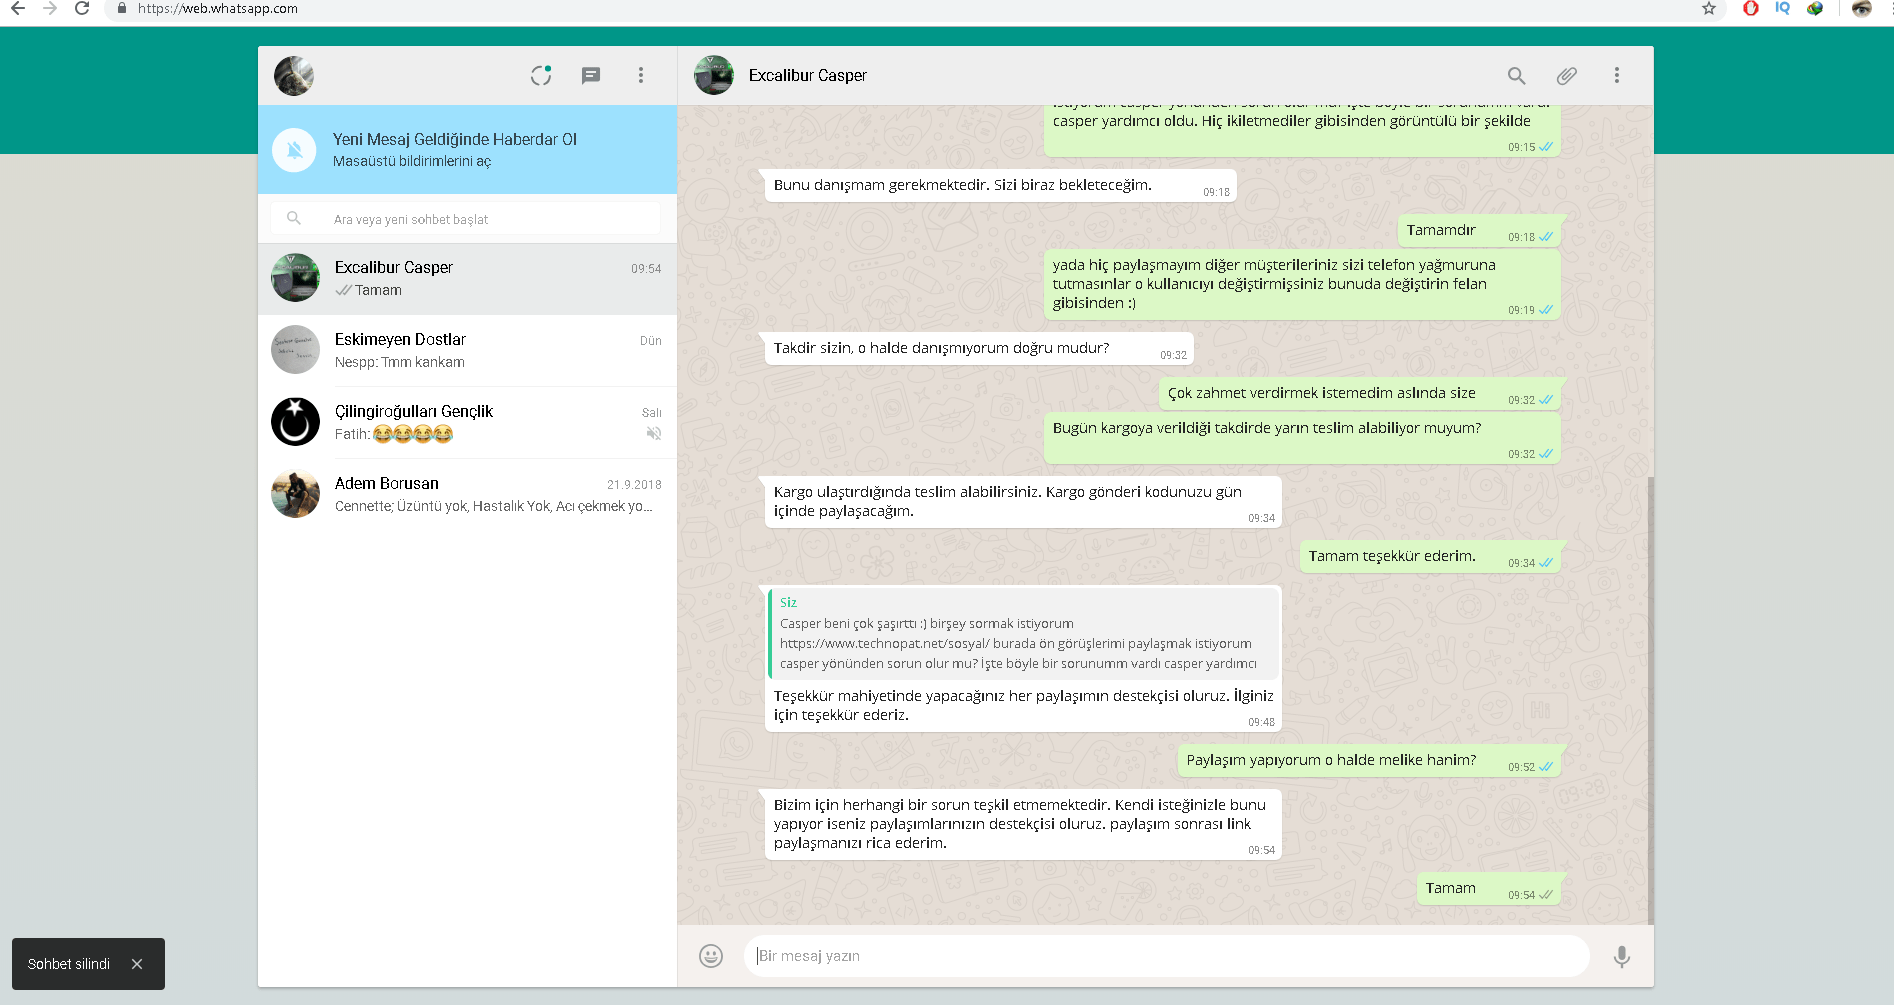Open the emoji picker
Viewport: 1894px width, 1005px height.
coord(711,956)
